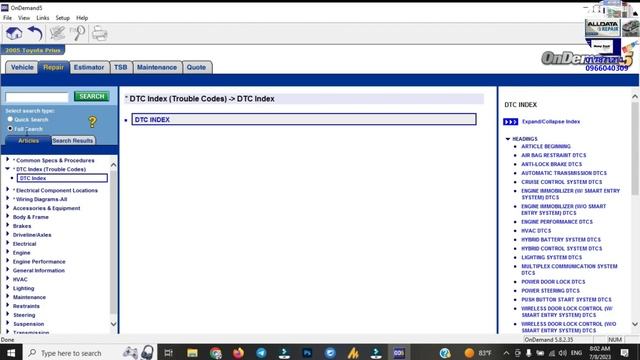The height and width of the screenshot is (360, 640).
Task: Expand Accessories & Equipment tree node
Action: coord(8,208)
